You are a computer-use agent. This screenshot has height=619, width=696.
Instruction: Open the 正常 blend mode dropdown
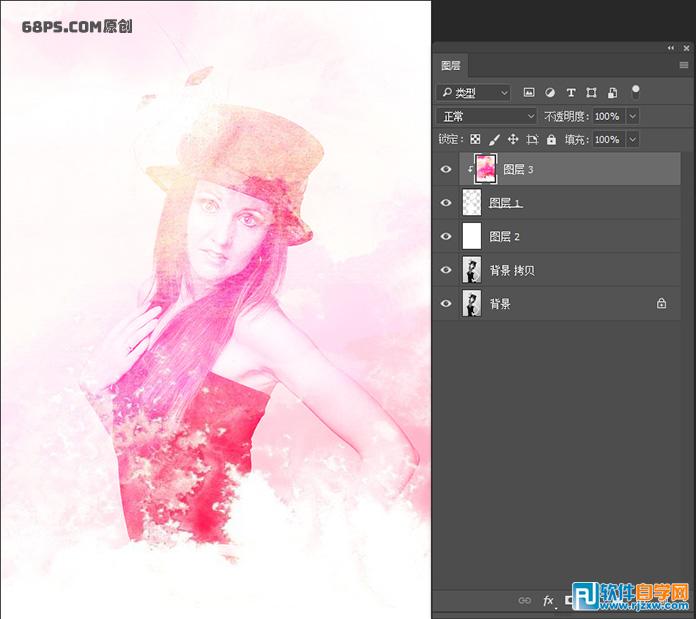click(487, 116)
